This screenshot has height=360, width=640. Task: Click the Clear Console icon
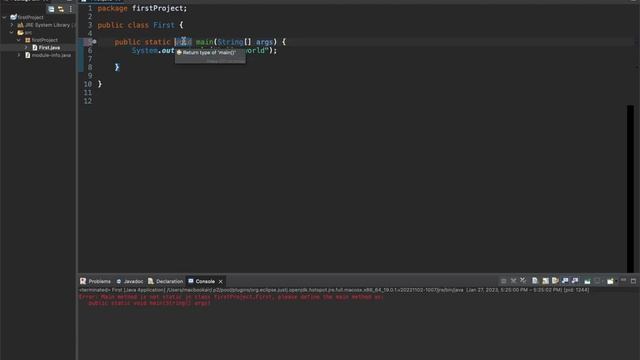[x=535, y=281]
